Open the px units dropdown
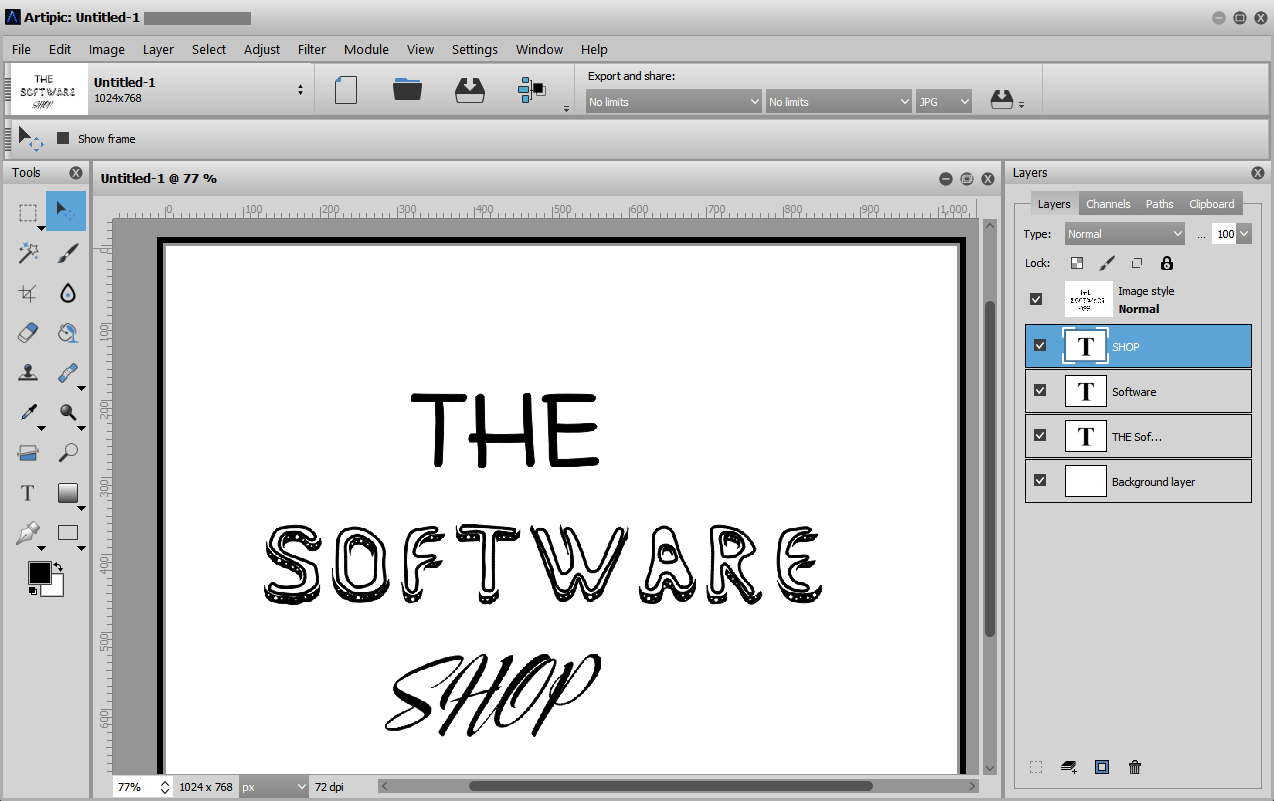 coord(273,787)
